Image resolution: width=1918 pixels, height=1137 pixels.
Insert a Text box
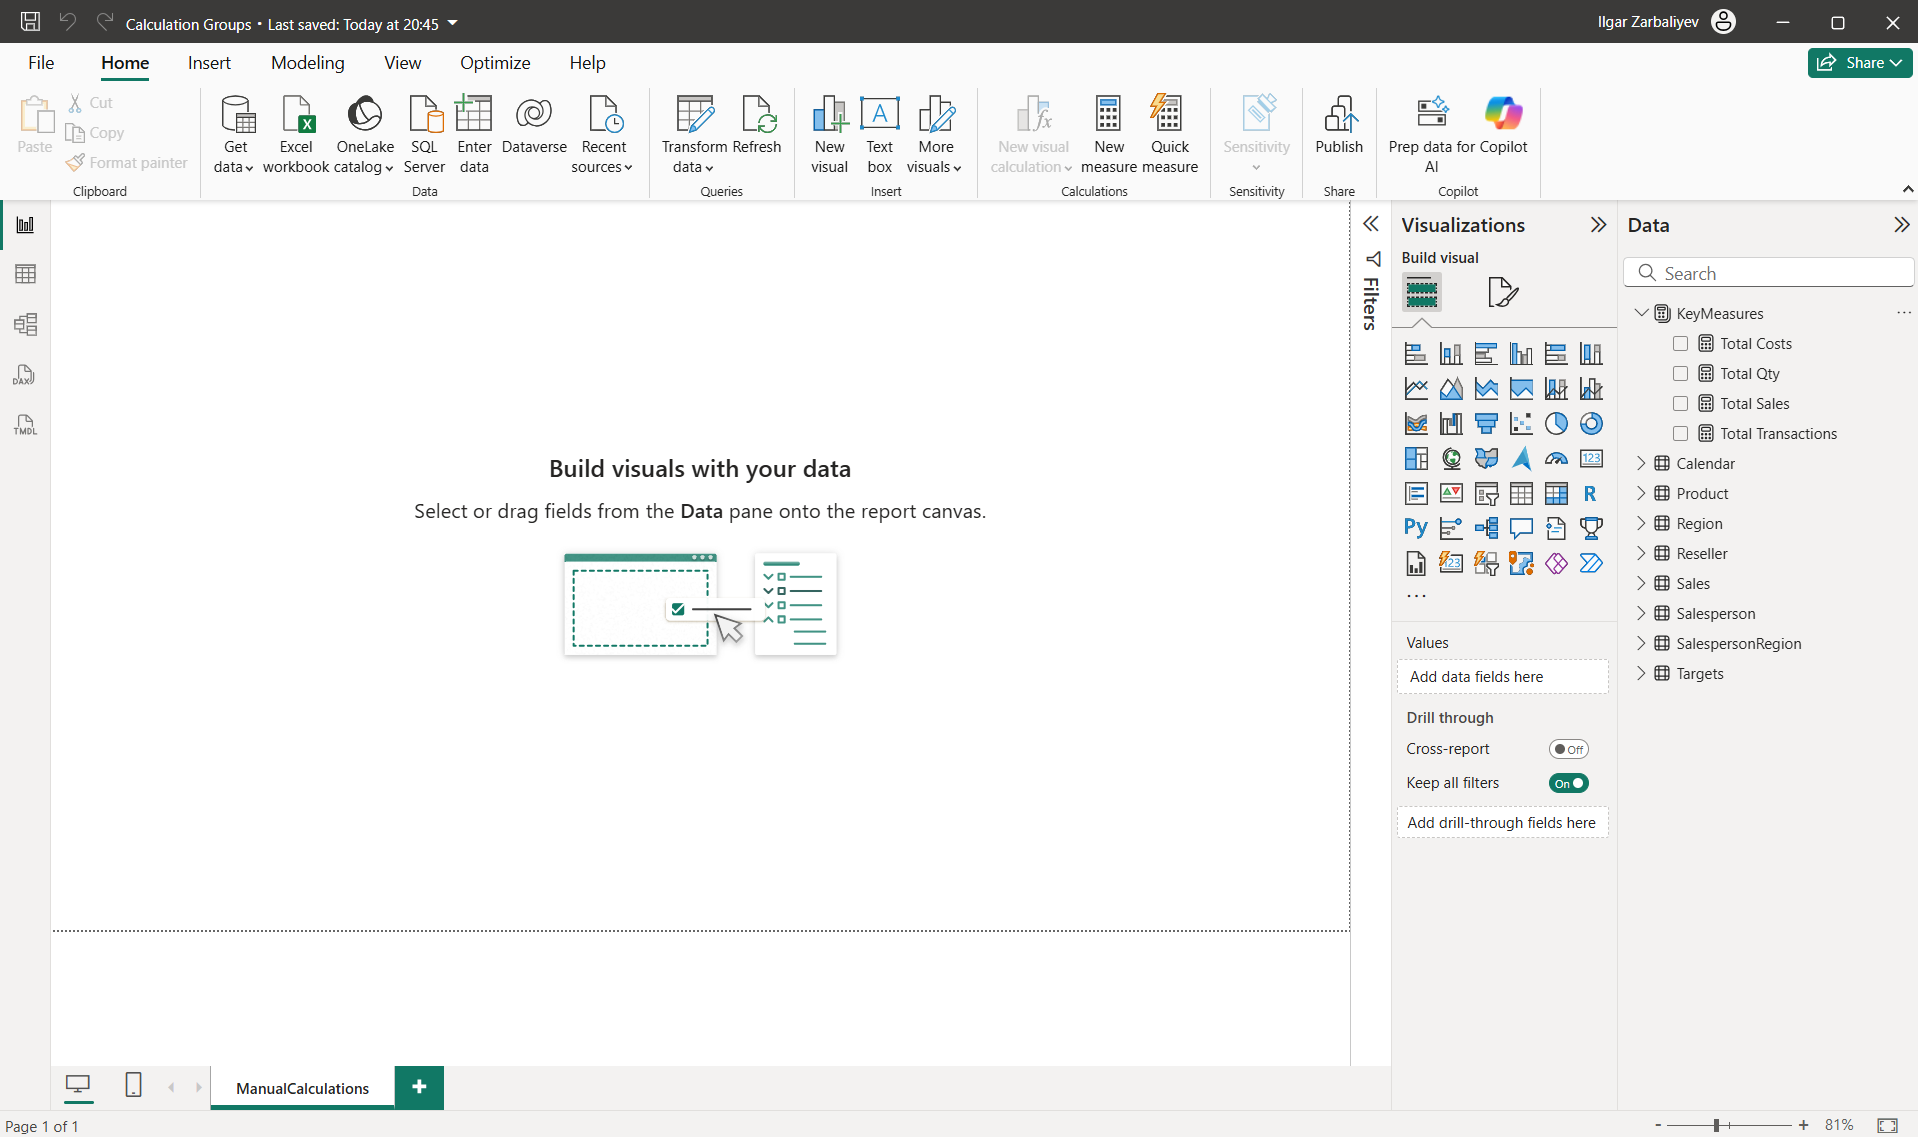pos(880,135)
